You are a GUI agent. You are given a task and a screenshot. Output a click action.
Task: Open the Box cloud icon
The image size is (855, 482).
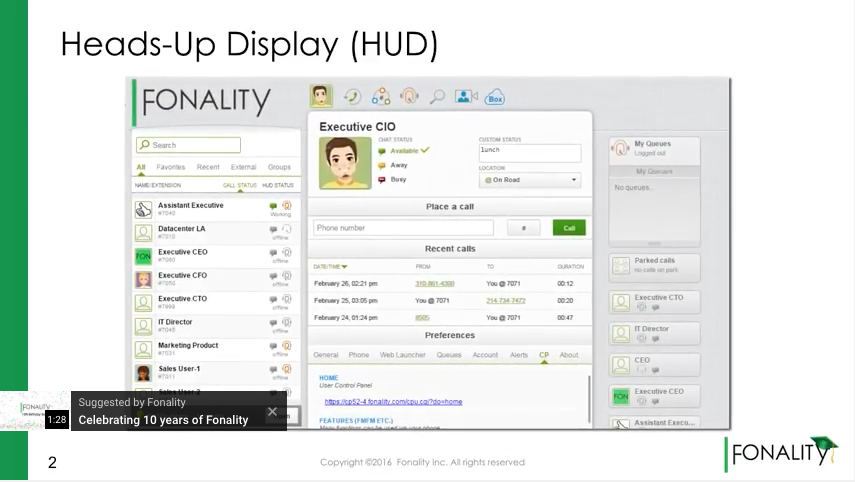click(x=495, y=98)
